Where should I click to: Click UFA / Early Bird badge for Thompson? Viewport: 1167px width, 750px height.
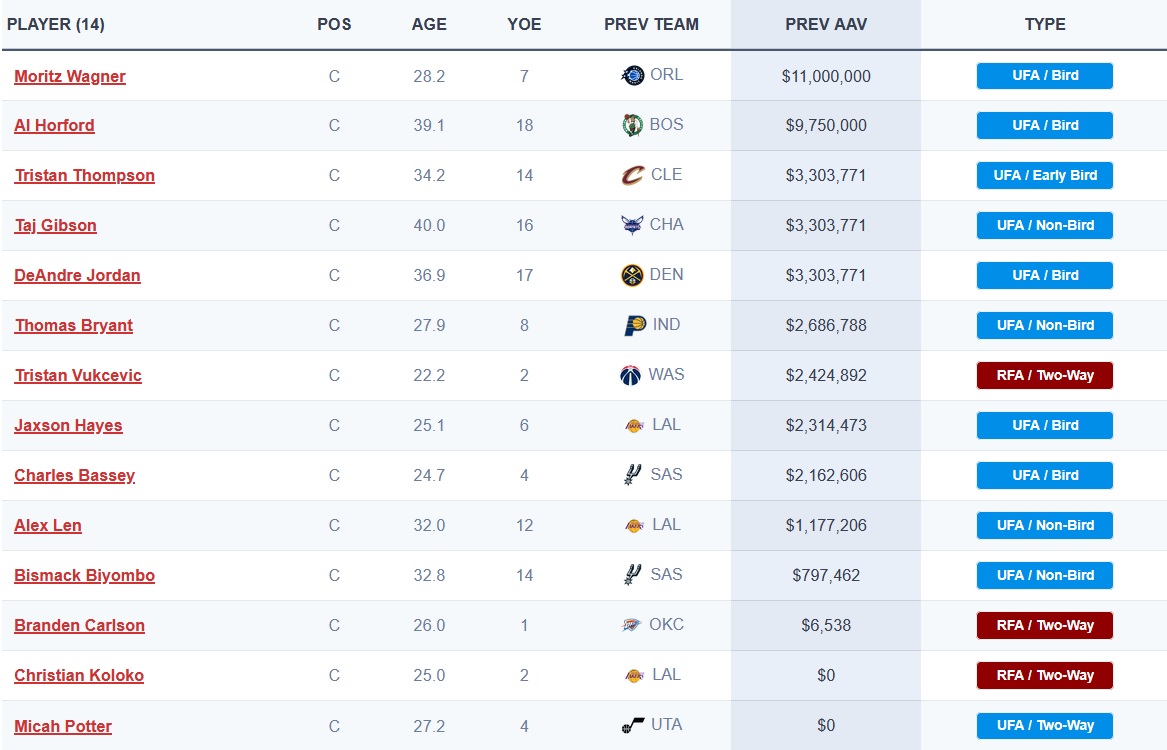pos(1045,176)
